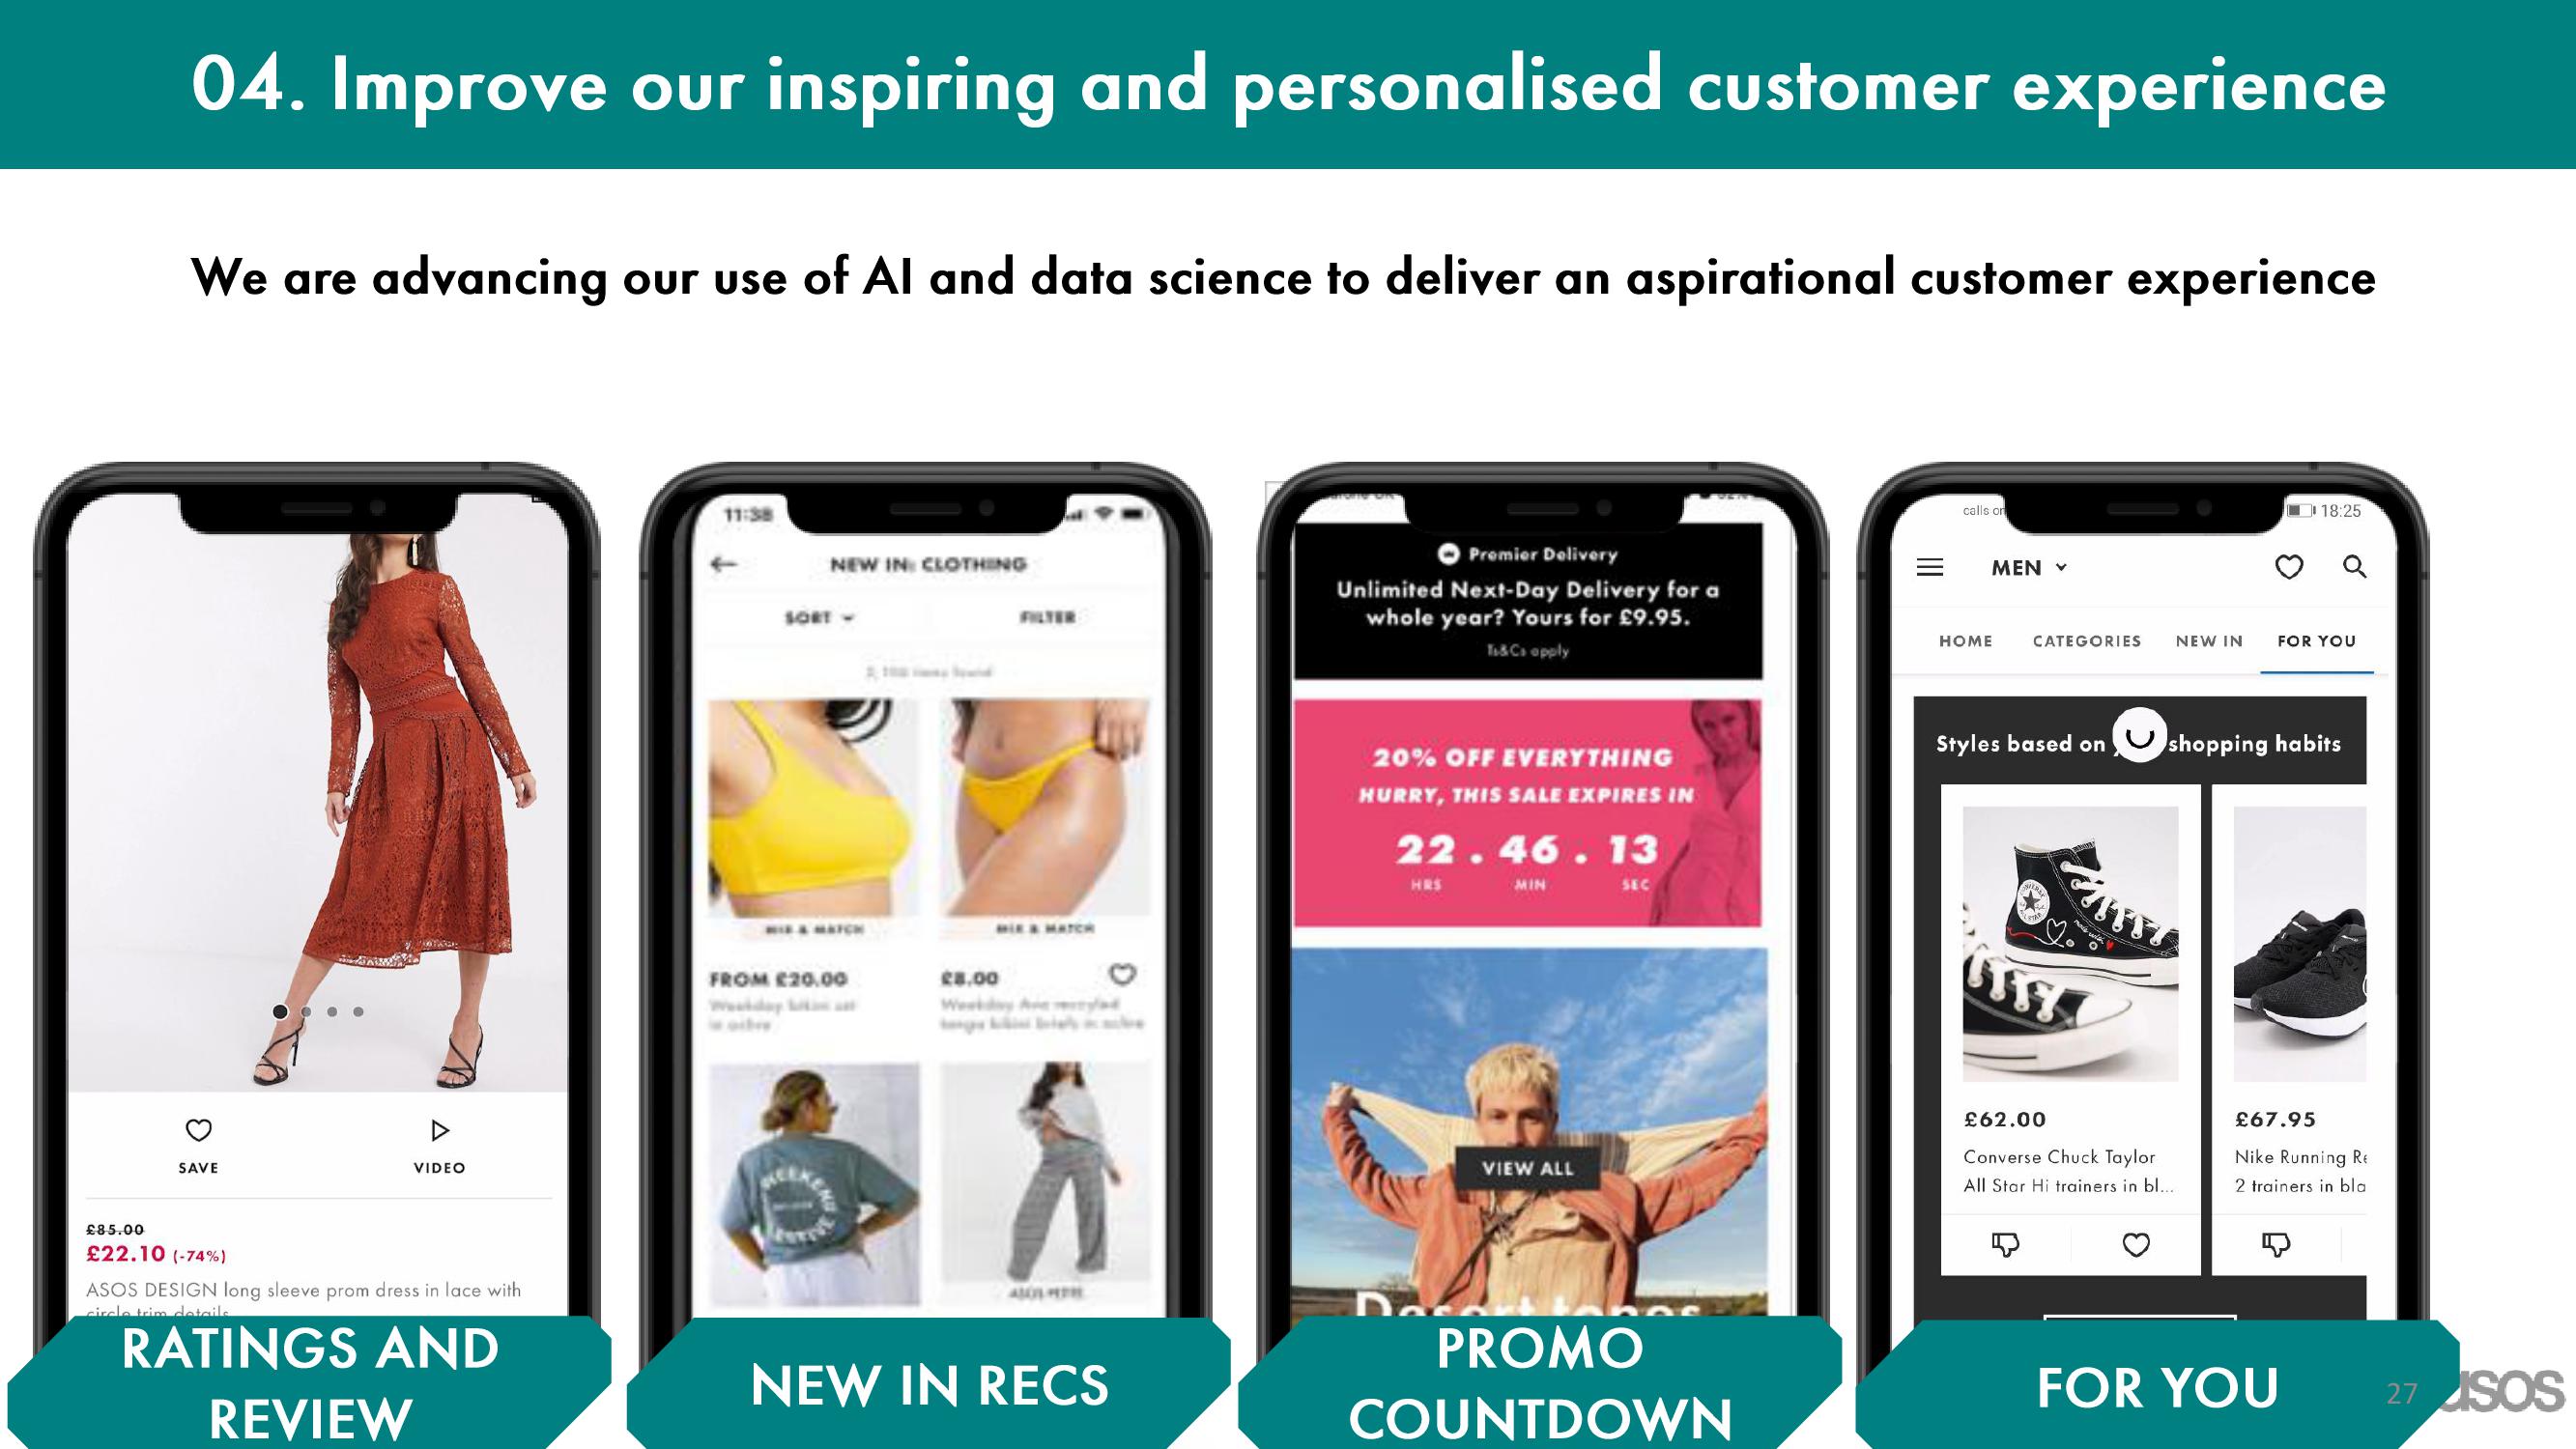Click the thumbs down icon below Nike
The height and width of the screenshot is (1449, 2576).
[2270, 1242]
